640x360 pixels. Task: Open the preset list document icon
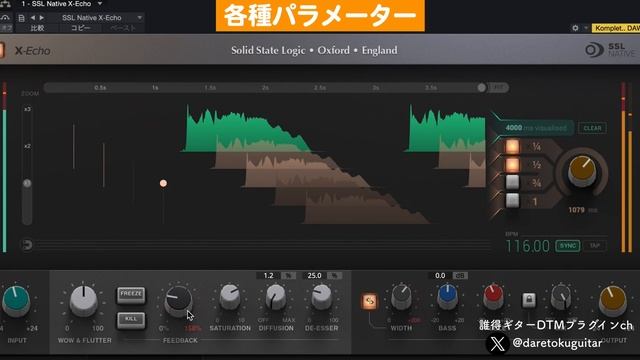coord(22,18)
